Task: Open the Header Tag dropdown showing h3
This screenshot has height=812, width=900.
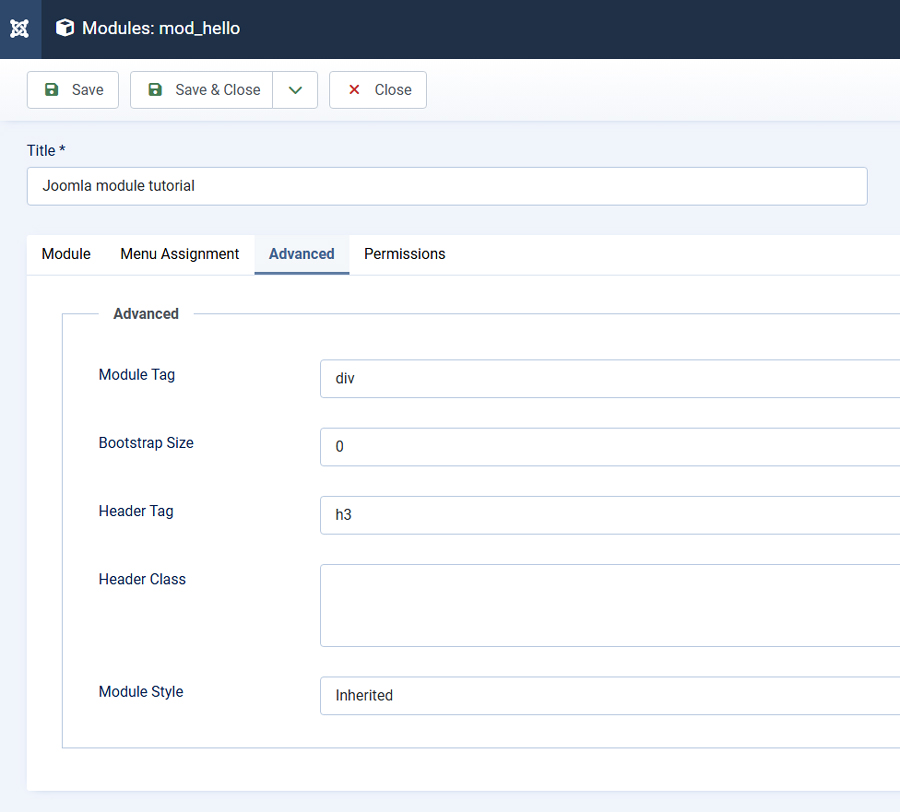Action: 610,515
